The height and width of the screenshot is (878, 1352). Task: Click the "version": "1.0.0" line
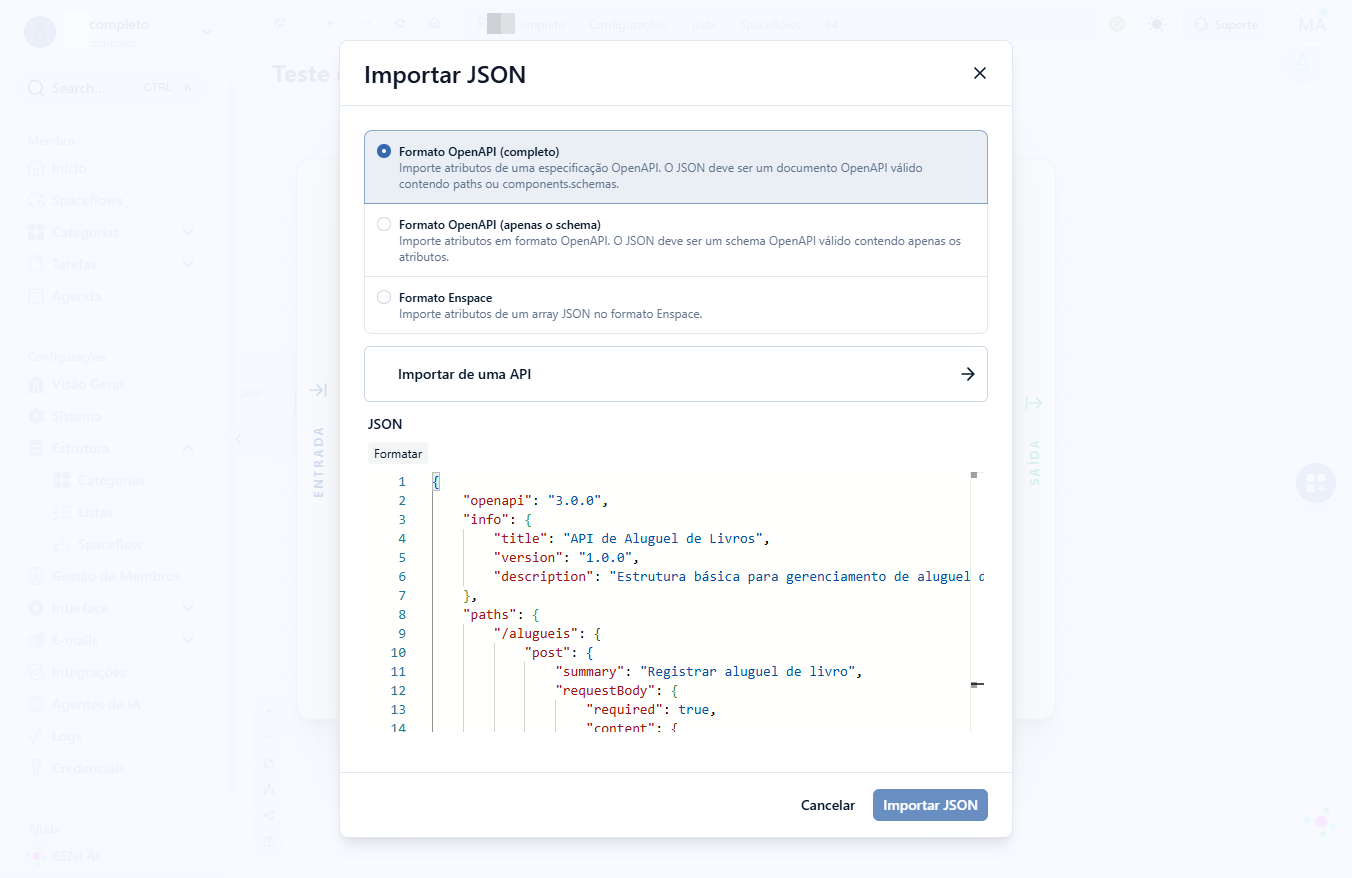pyautogui.click(x=566, y=557)
